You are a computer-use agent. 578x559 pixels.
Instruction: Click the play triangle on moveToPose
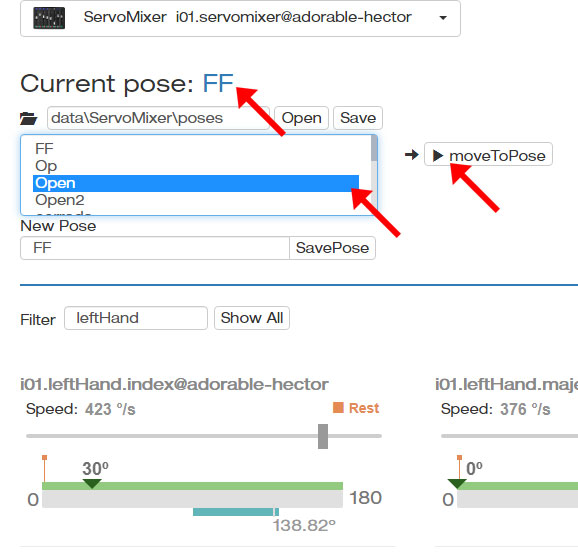(x=438, y=155)
